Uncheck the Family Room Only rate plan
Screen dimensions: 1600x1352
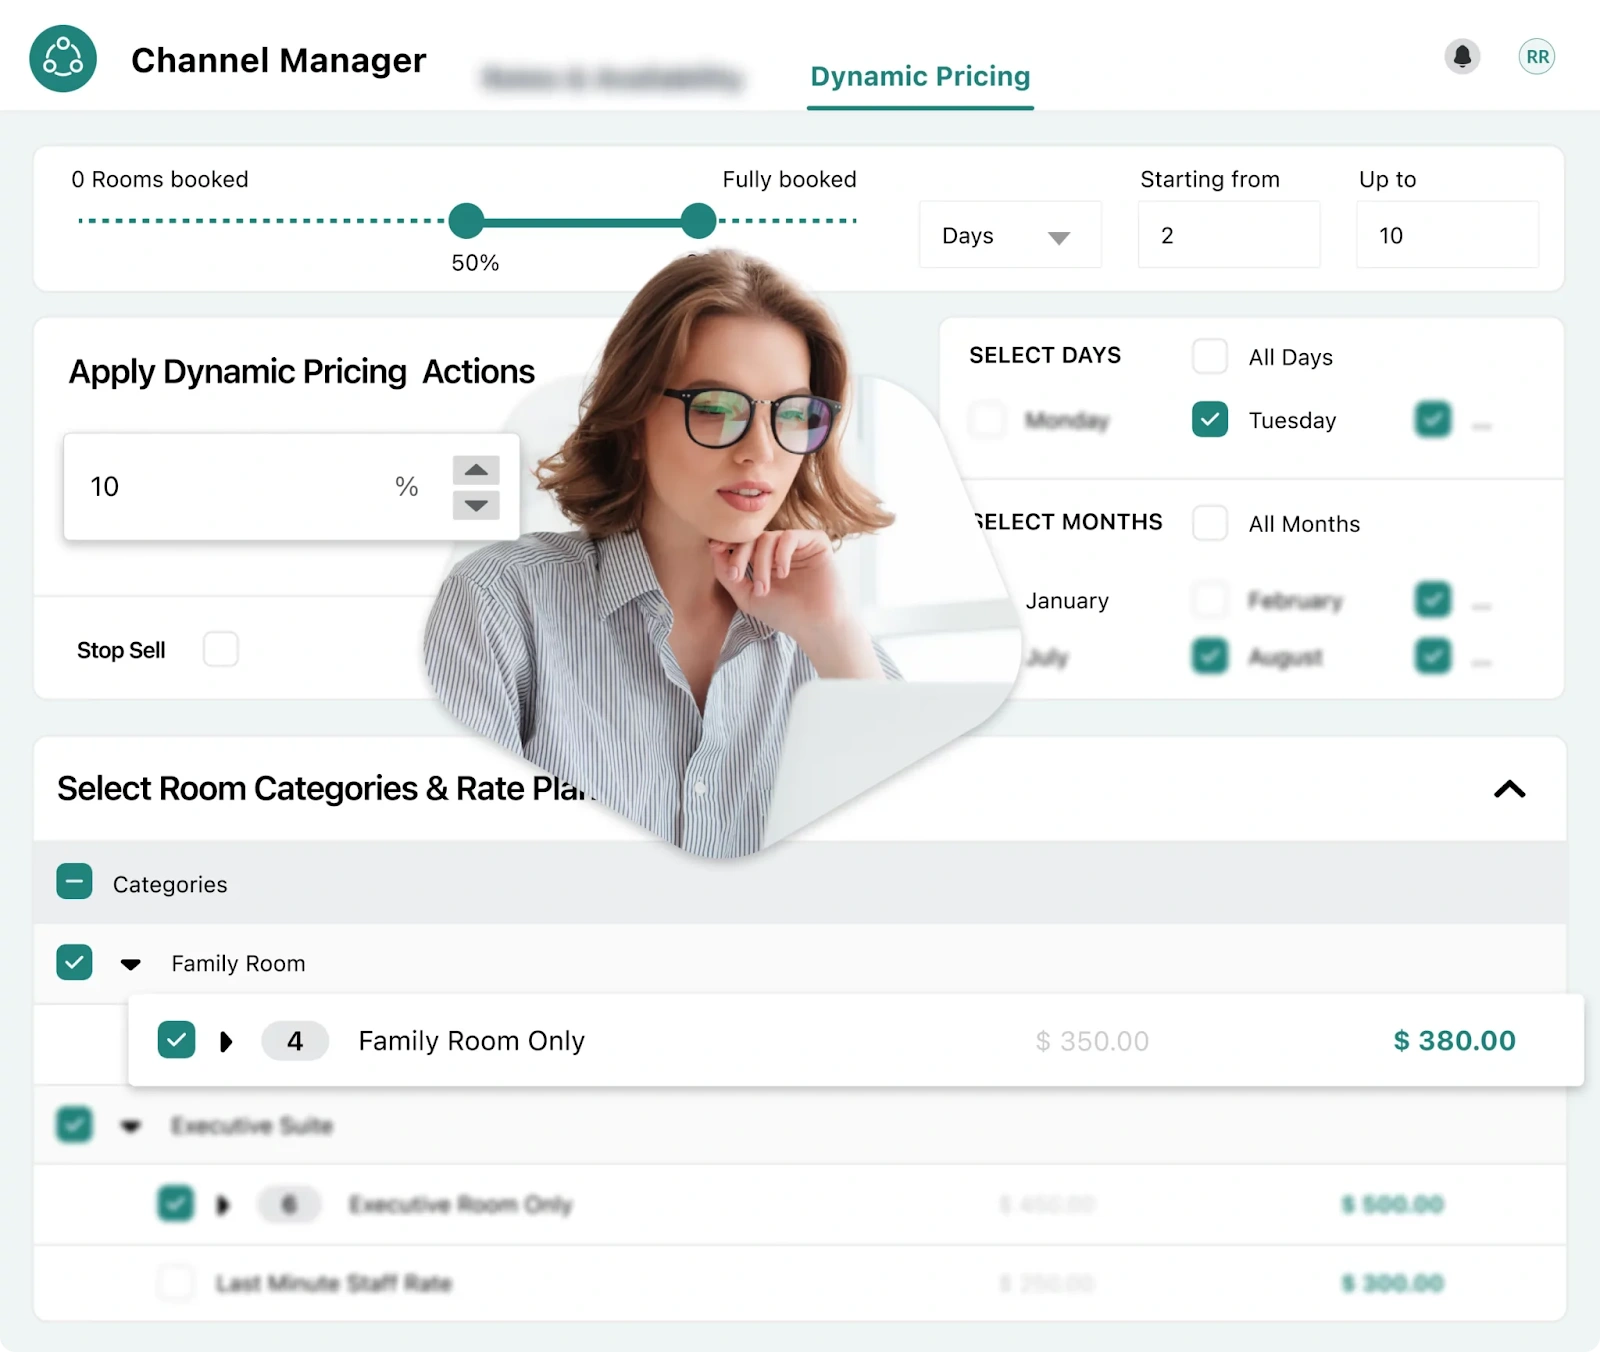point(176,1040)
